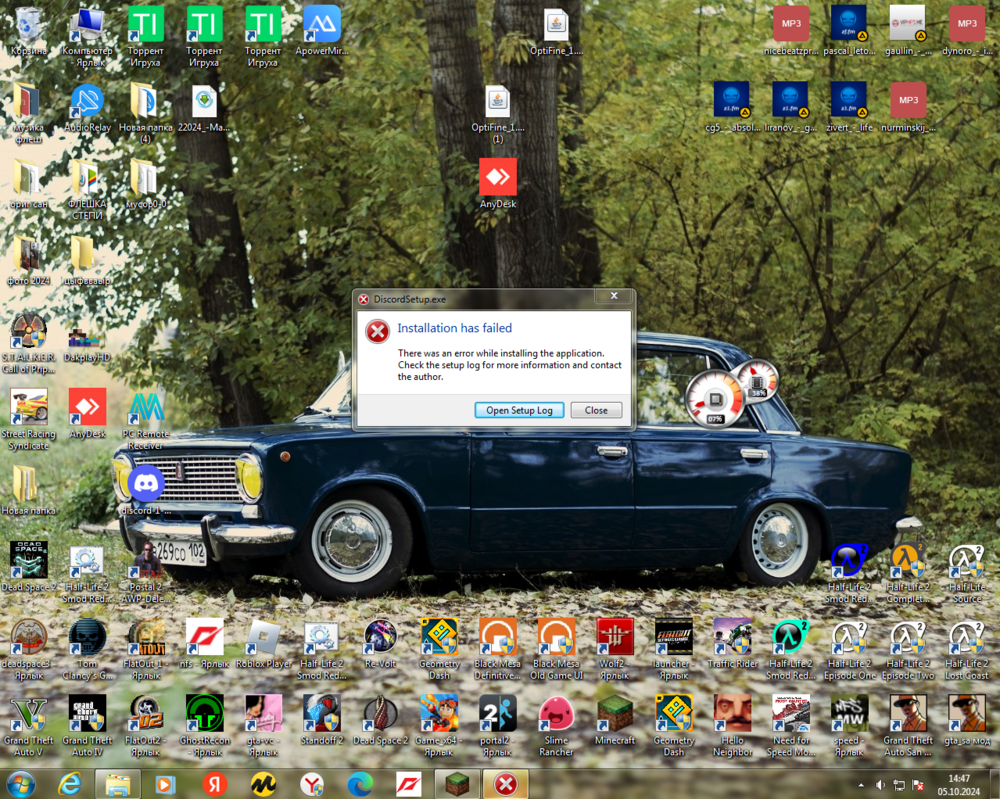Select the speed - Ярлык icon
1000x799 pixels.
pos(849,726)
